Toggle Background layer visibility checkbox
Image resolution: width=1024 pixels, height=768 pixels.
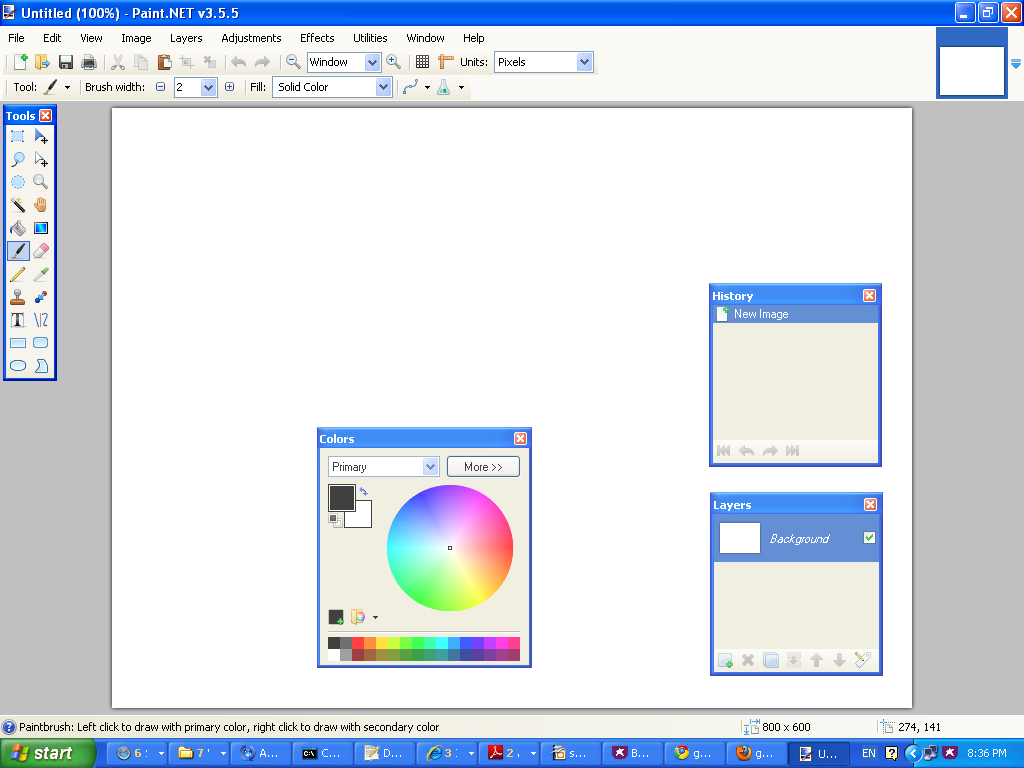coord(869,537)
